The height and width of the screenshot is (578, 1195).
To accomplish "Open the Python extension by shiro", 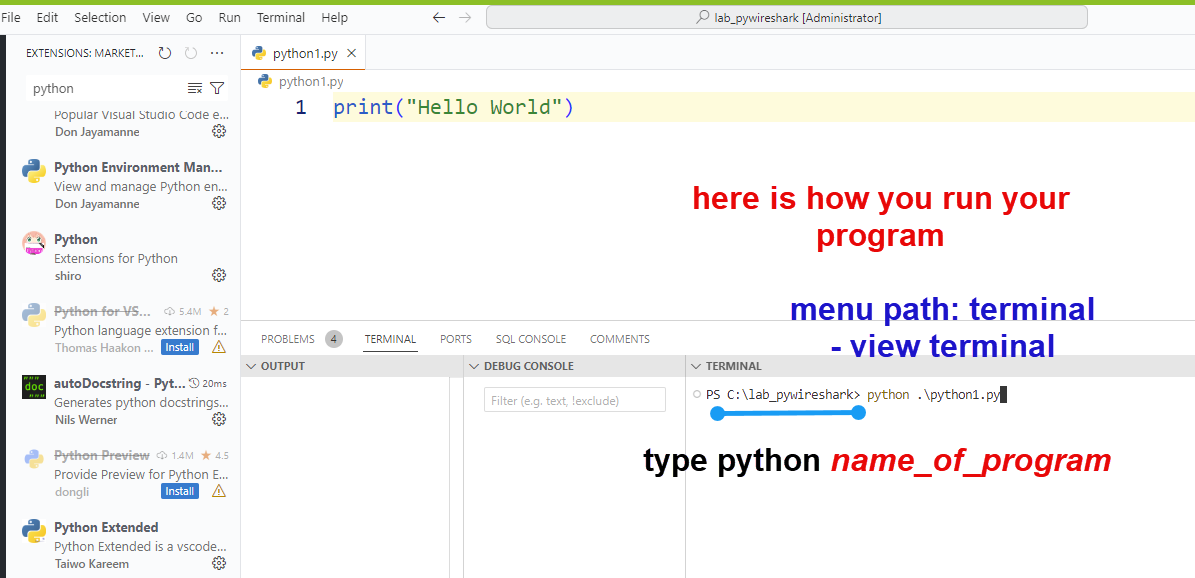I will click(124, 258).
